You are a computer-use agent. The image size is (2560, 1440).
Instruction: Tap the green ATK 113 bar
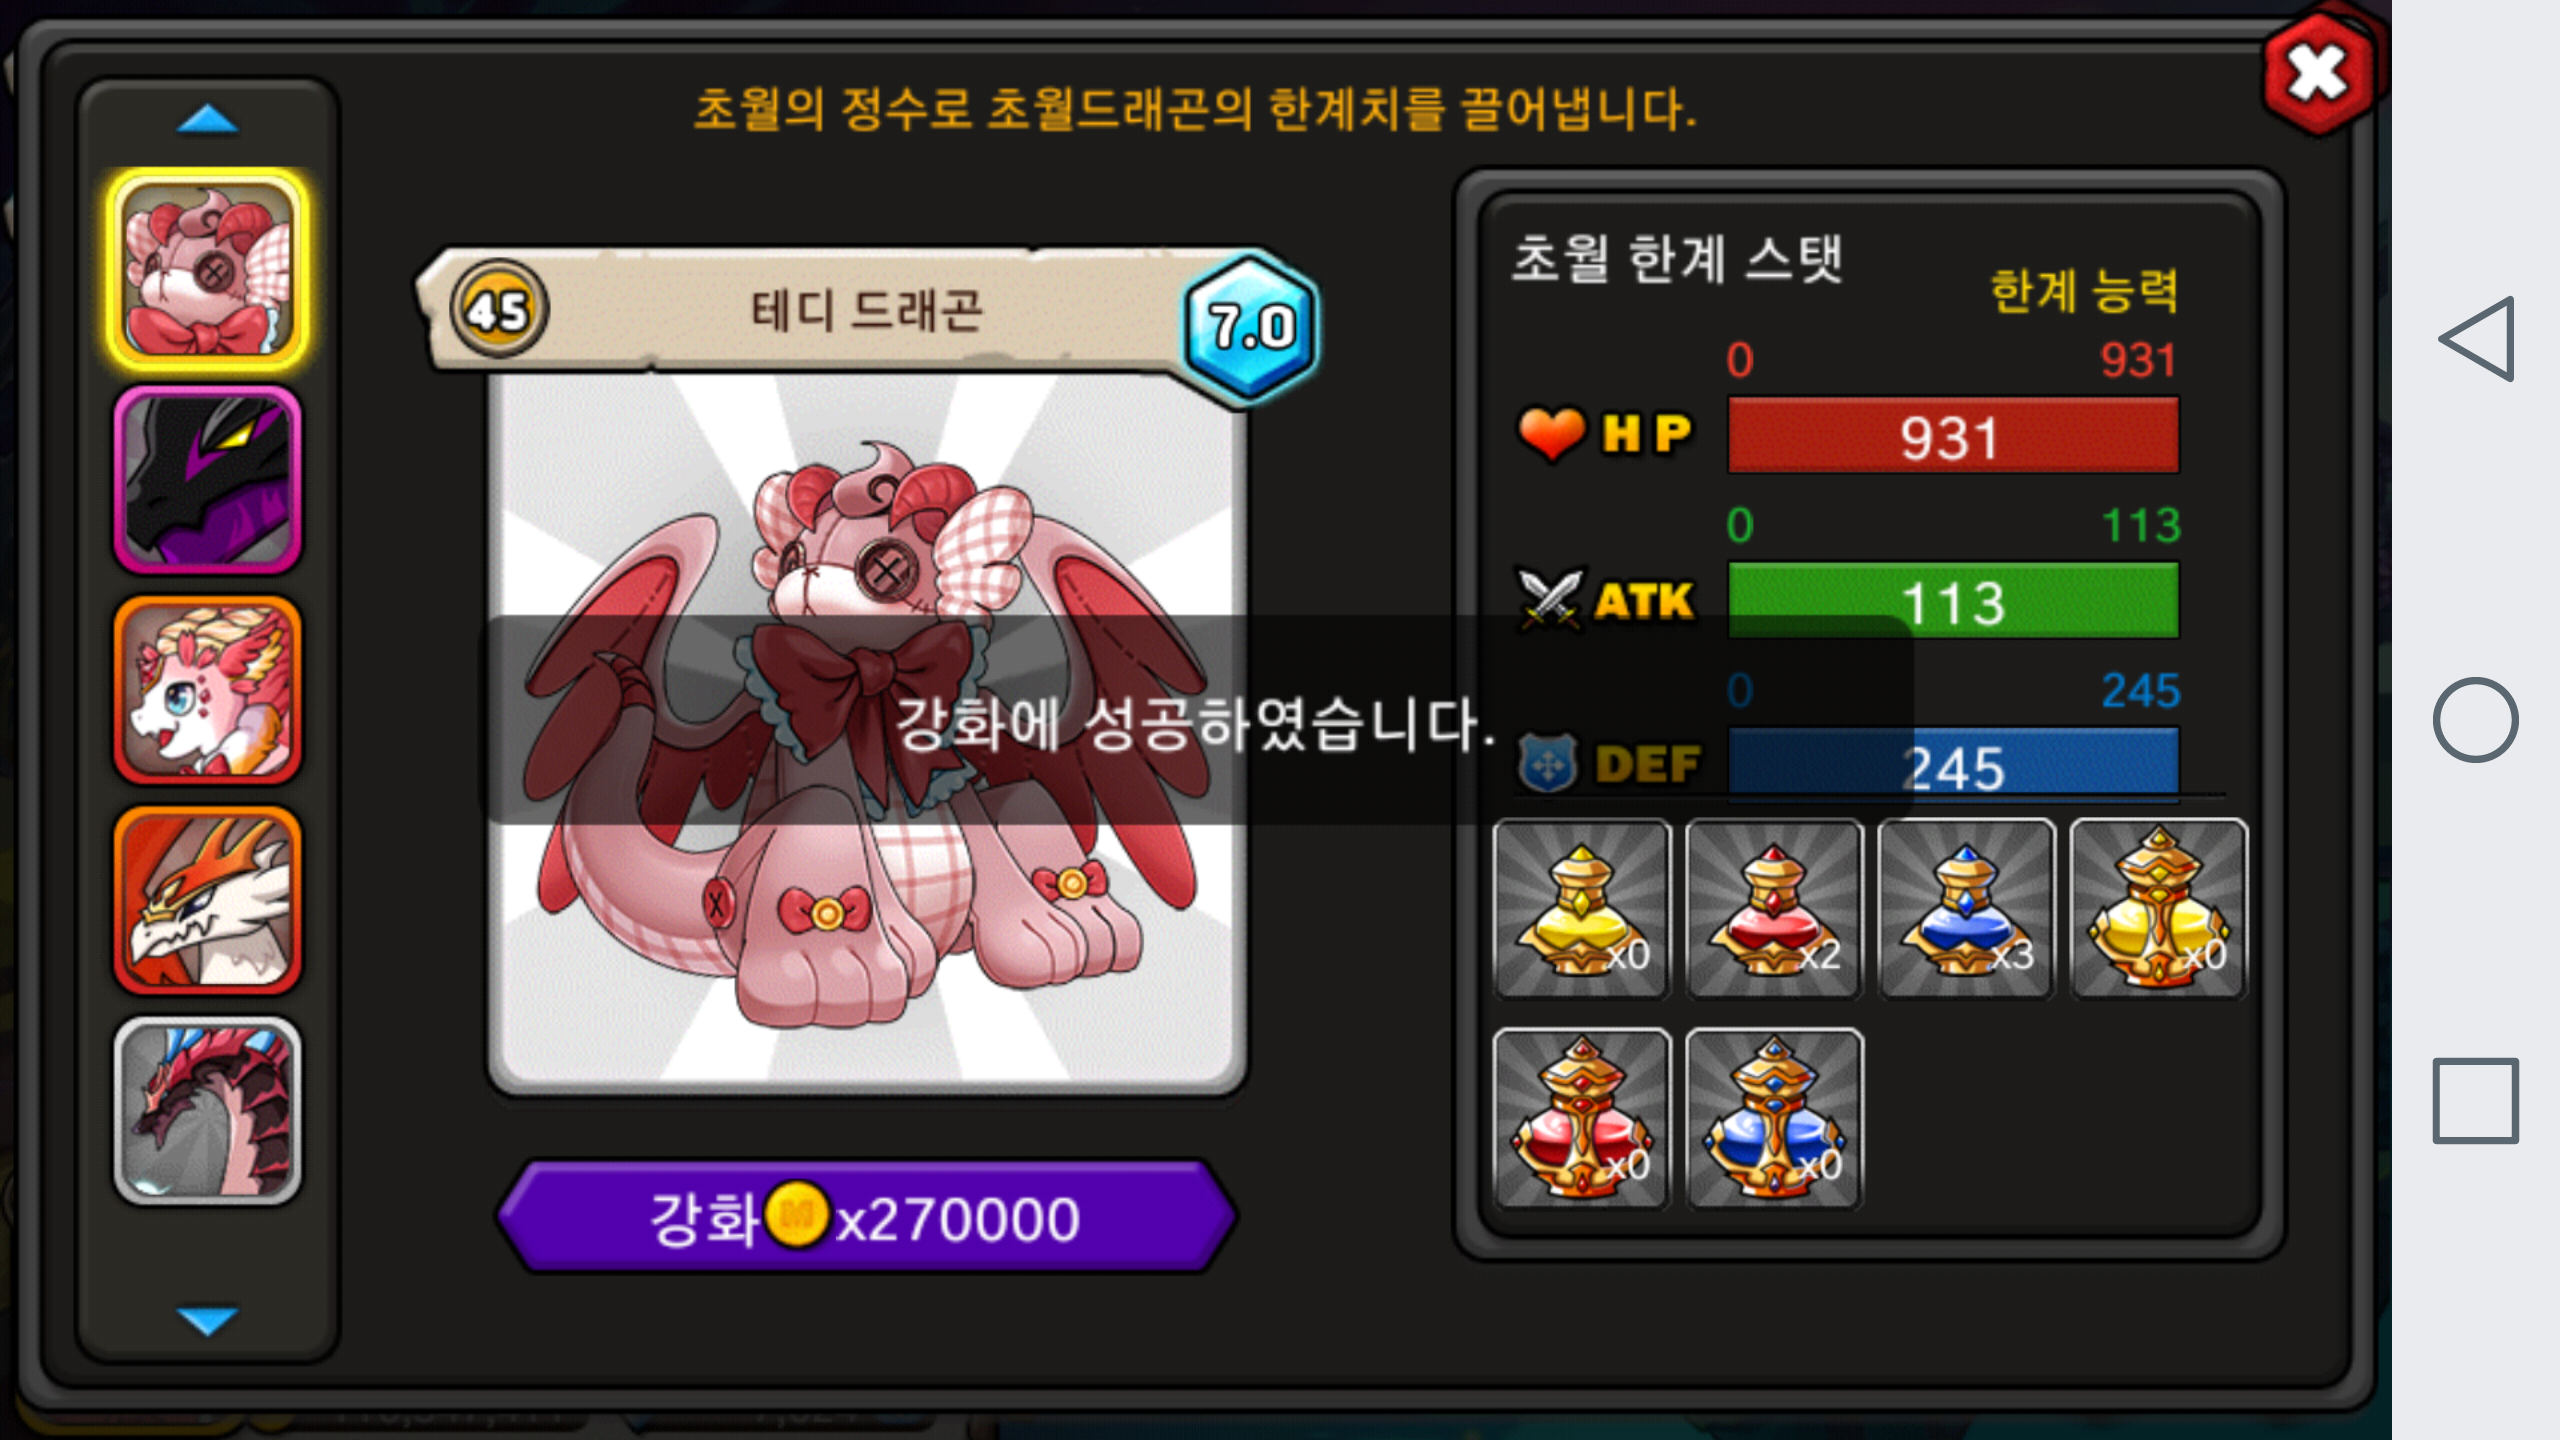[x=1953, y=601]
